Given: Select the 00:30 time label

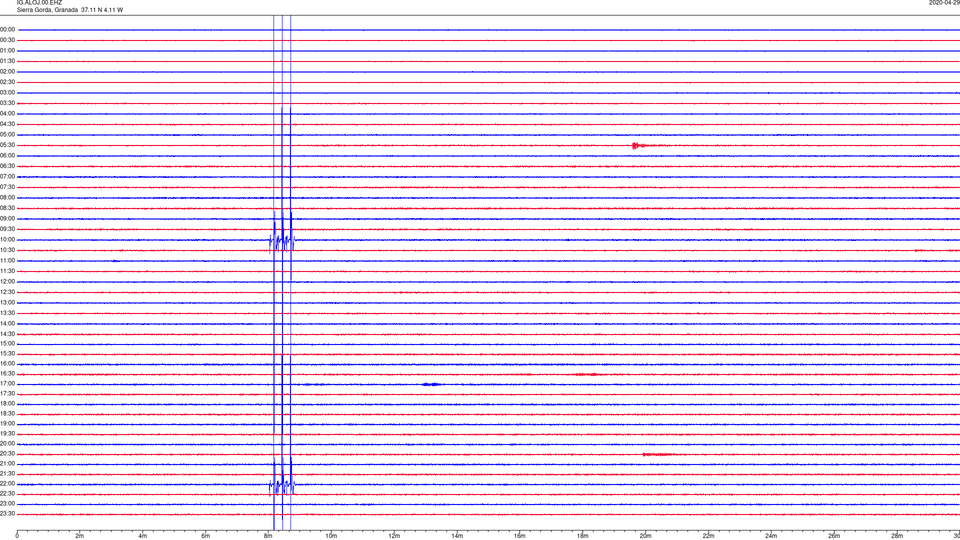Looking at the screenshot, I should coord(7,40).
